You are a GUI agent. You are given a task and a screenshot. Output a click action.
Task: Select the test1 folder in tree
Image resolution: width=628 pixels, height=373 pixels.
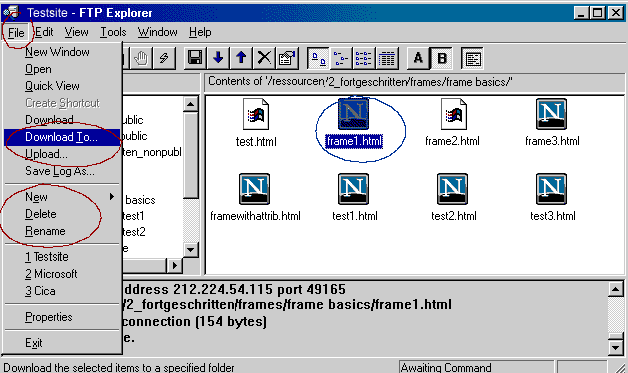133,216
